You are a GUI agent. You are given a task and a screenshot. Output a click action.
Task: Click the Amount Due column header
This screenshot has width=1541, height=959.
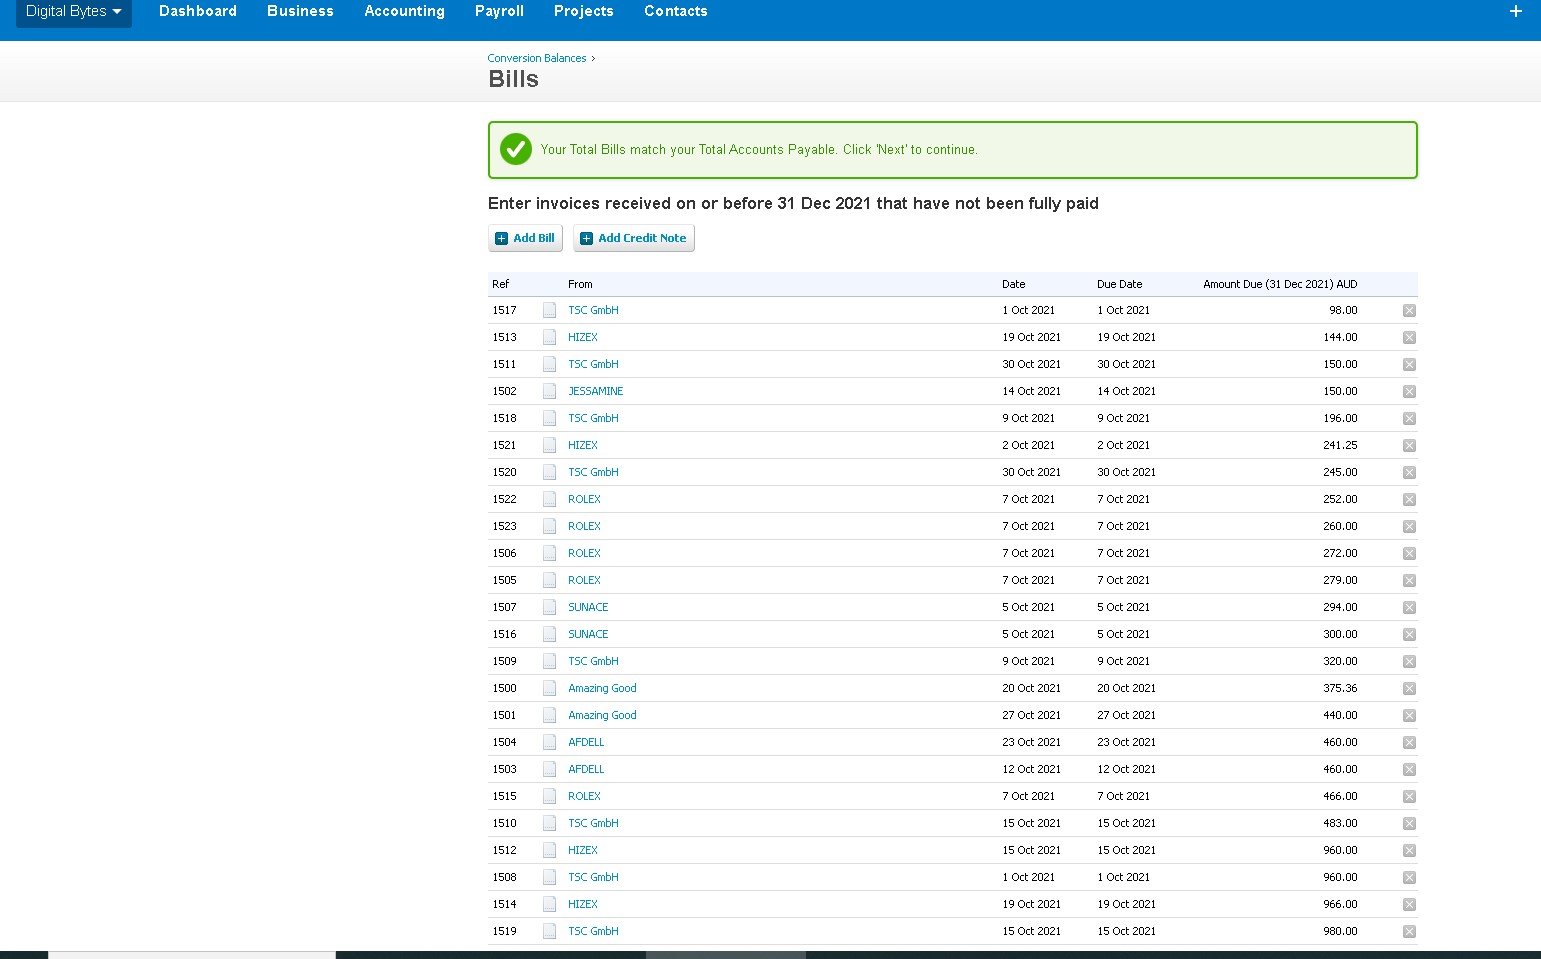coord(1280,284)
